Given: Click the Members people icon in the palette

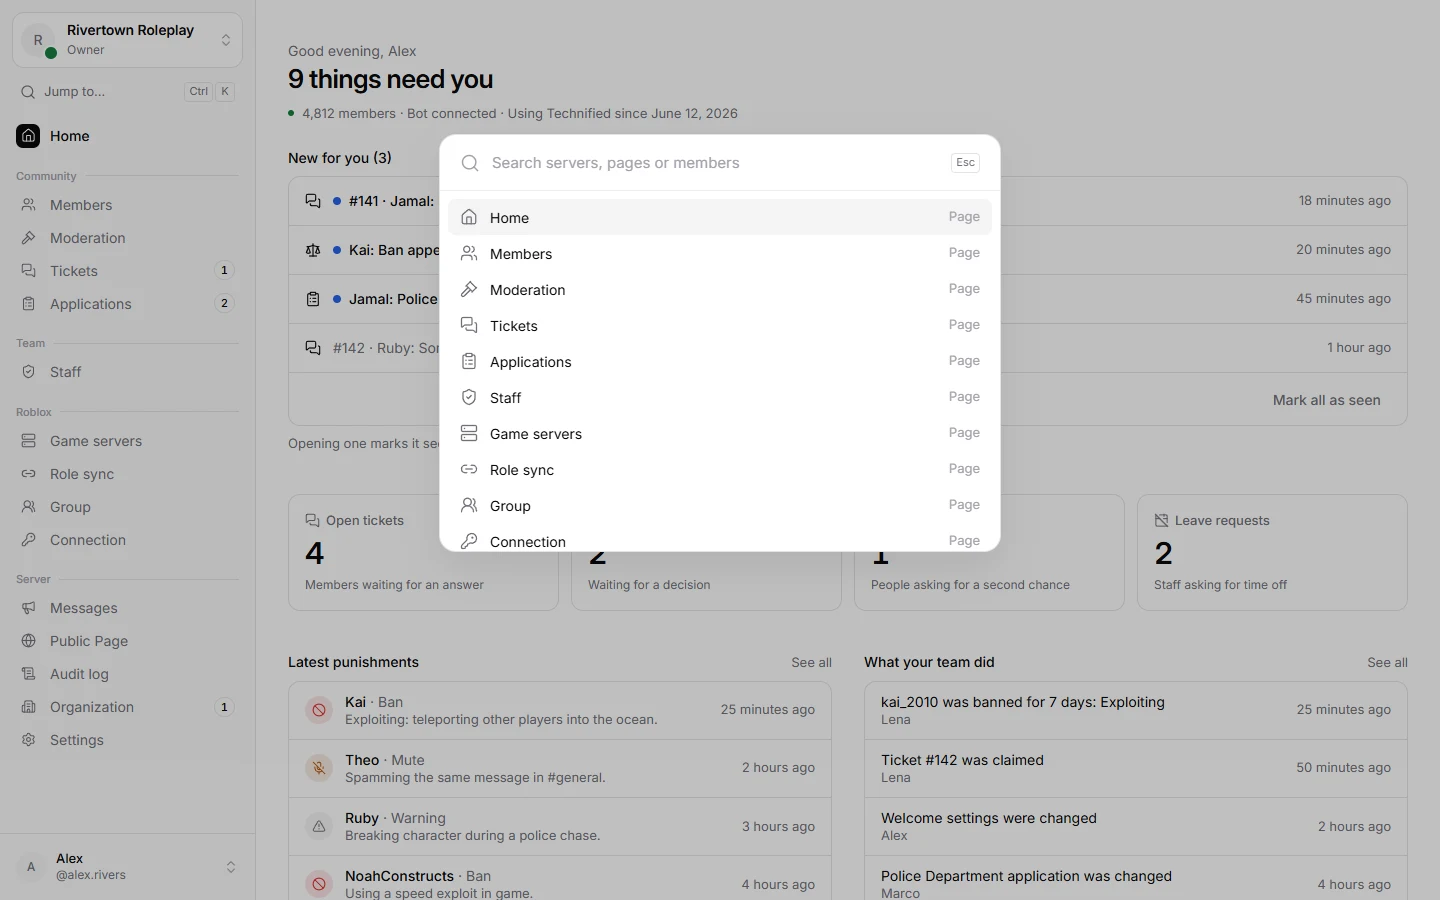Looking at the screenshot, I should (469, 253).
